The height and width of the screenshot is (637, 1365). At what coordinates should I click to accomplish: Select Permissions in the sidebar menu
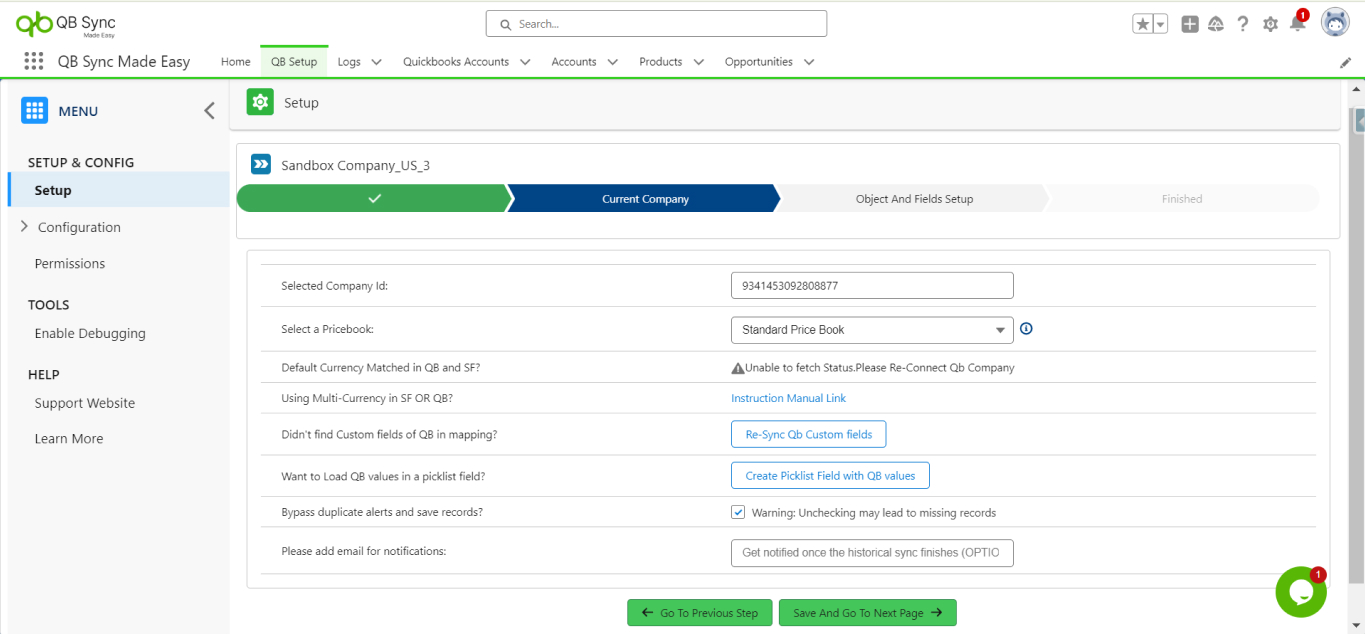coord(69,264)
